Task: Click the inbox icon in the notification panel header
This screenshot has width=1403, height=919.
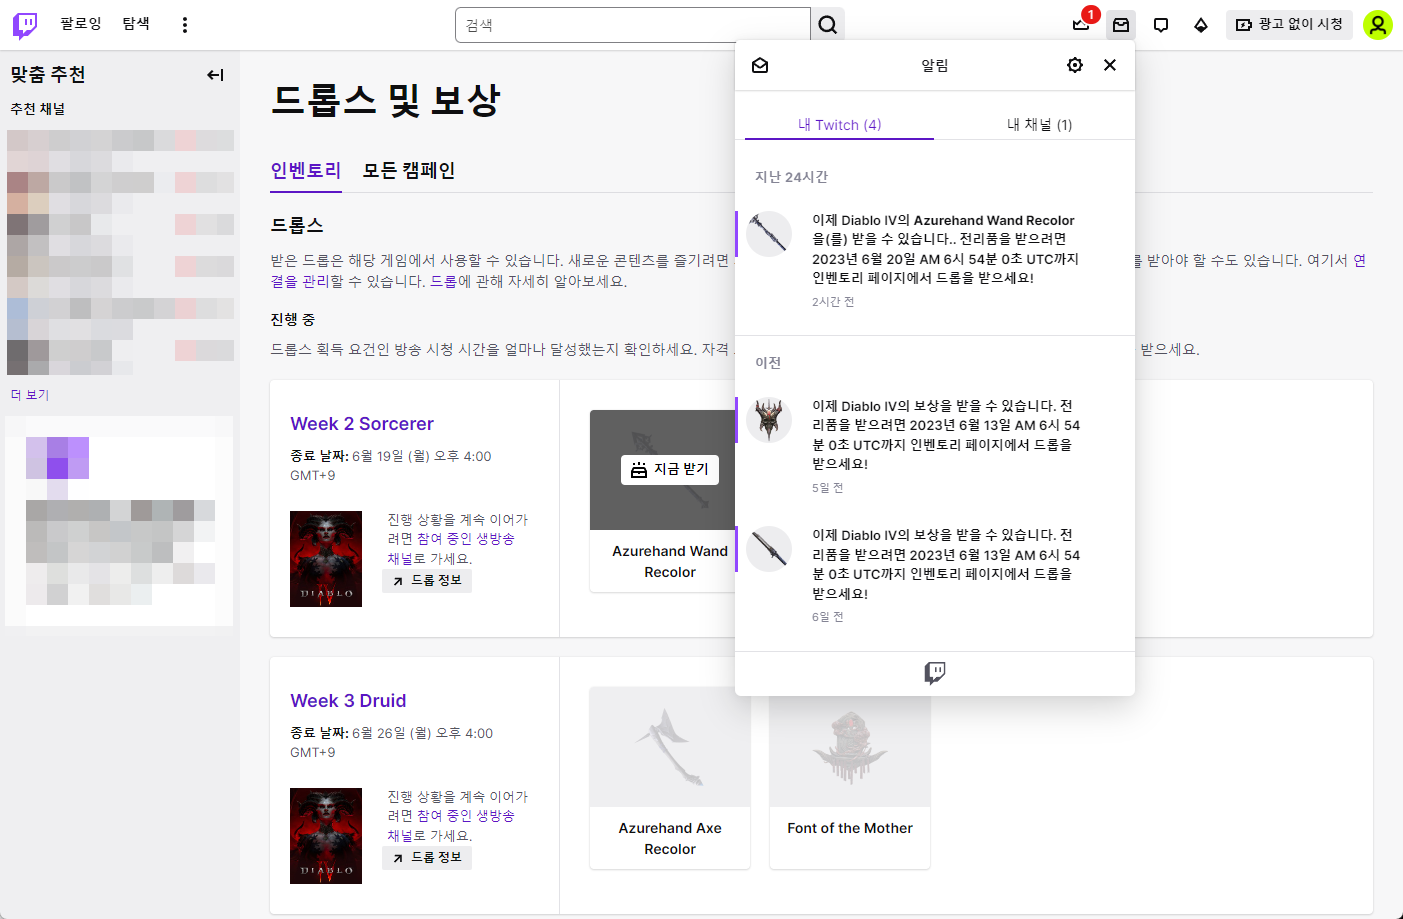Action: tap(760, 65)
